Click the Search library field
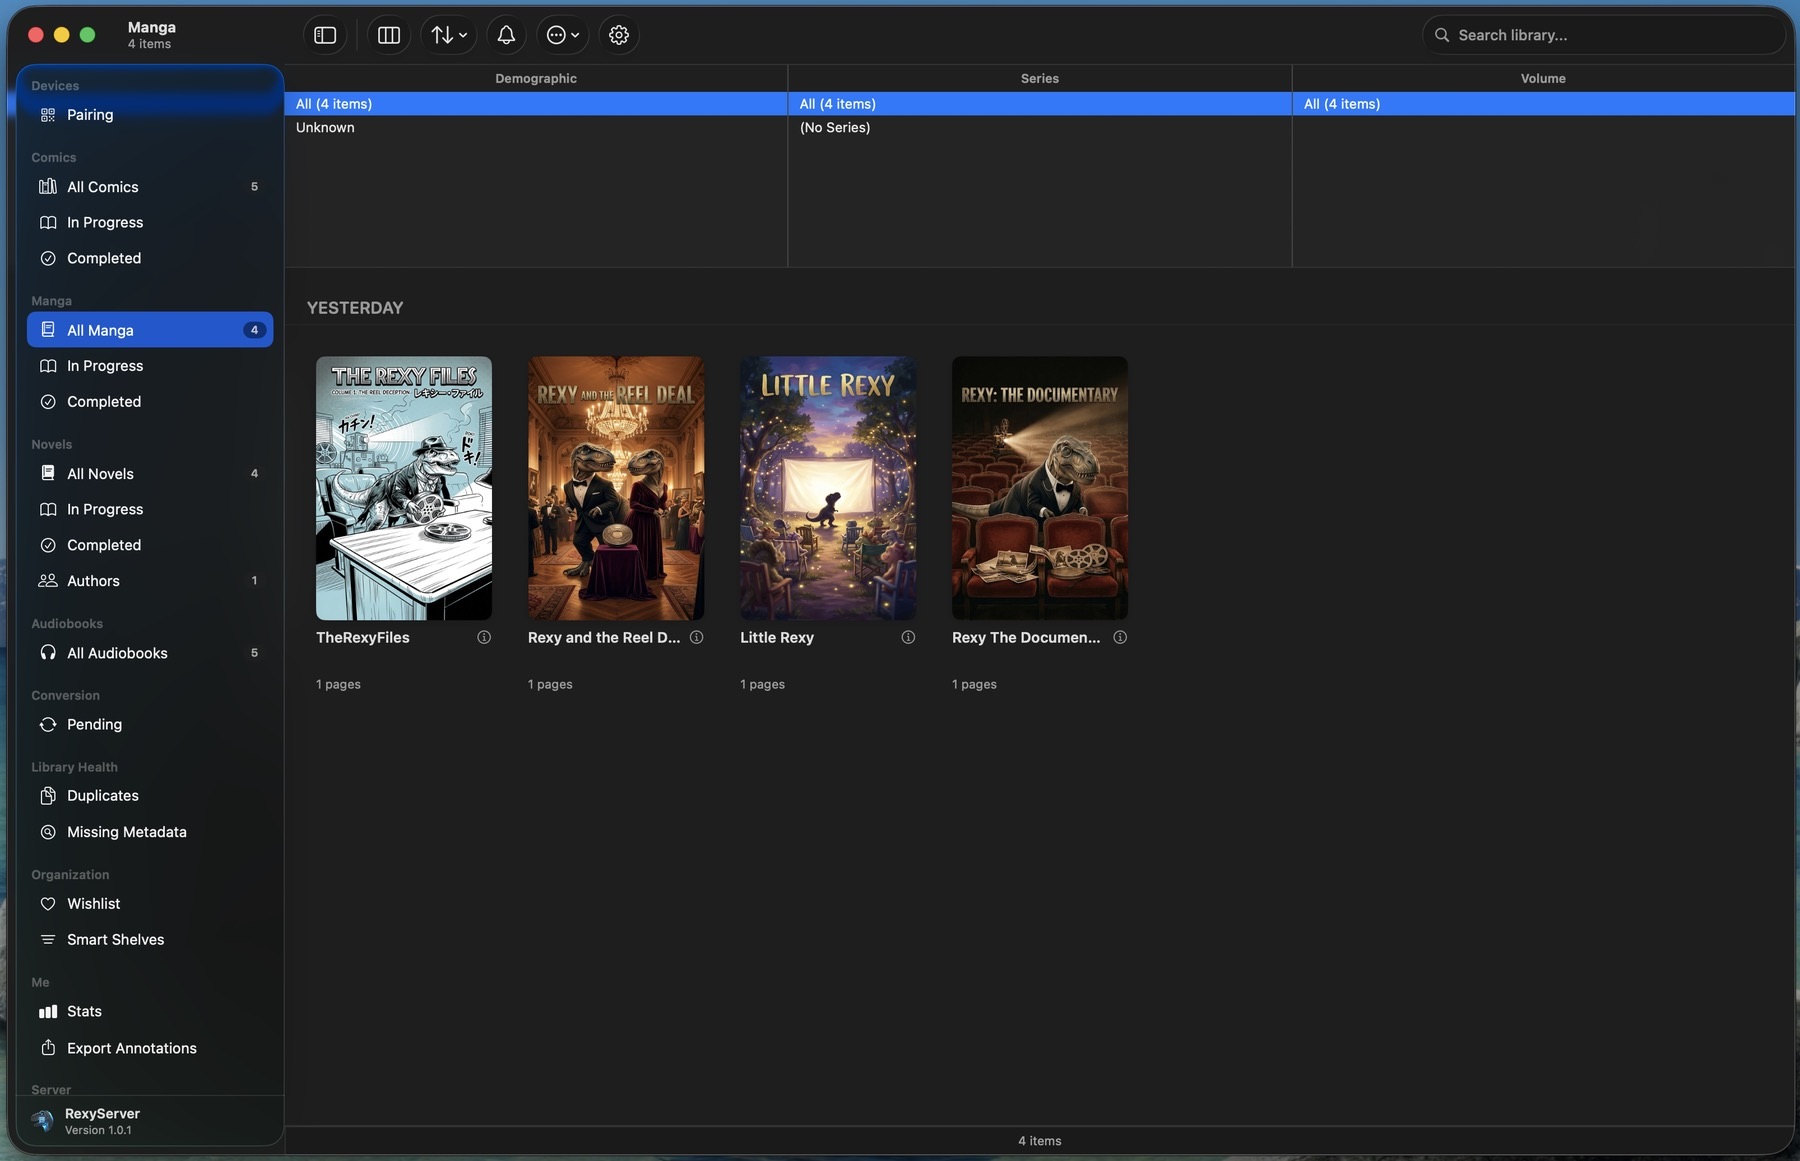Viewport: 1800px width, 1161px height. (x=1604, y=35)
